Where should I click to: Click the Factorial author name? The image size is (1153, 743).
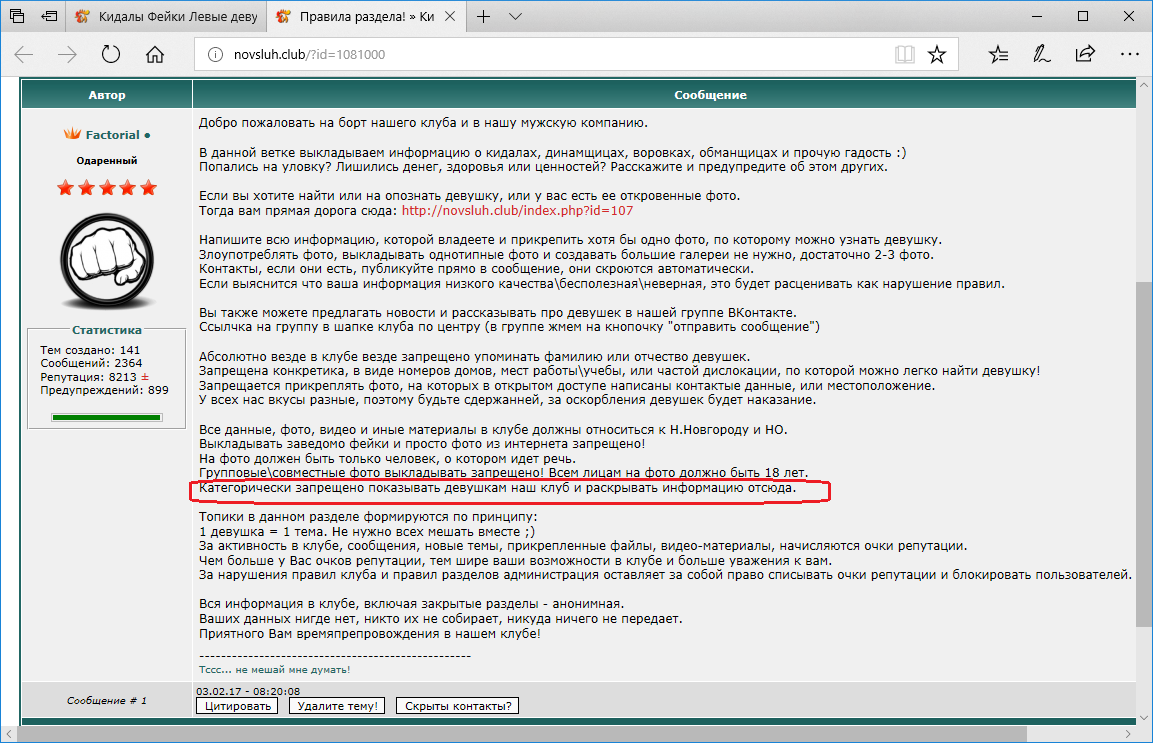[113, 134]
